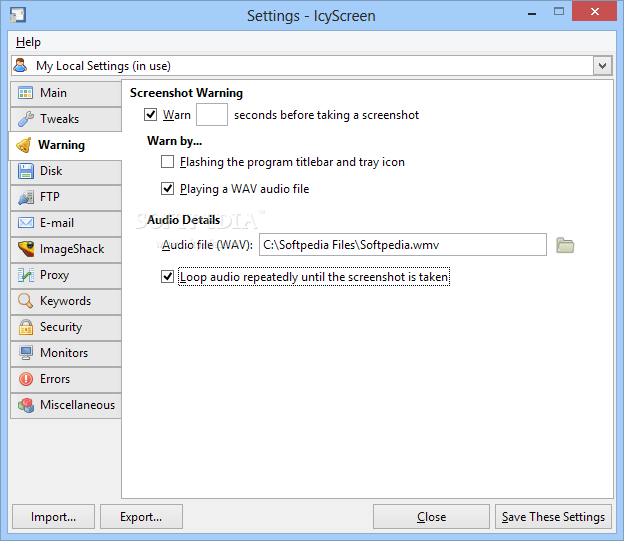Click the E-mail envelope icon
Screen dimensions: 624x541
tap(26, 223)
